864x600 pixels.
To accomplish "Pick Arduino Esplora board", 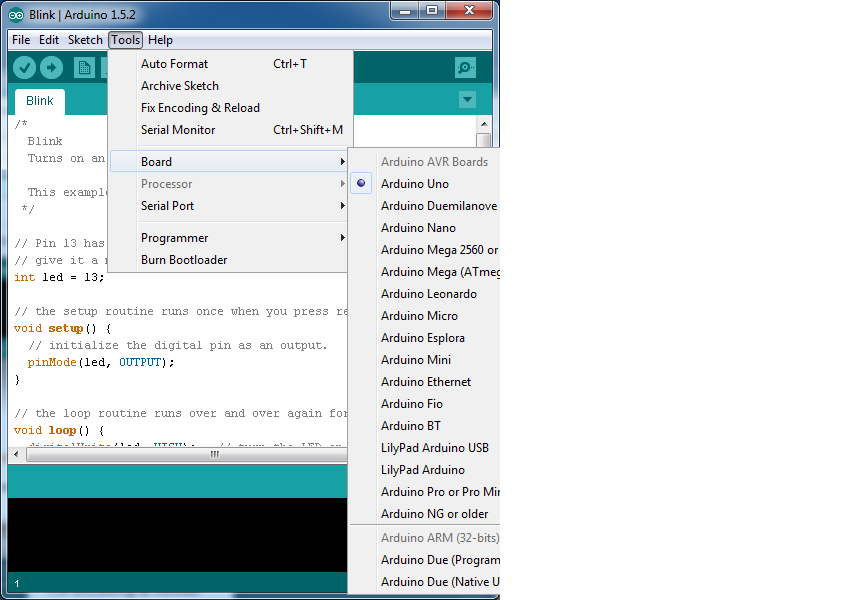I will point(425,338).
